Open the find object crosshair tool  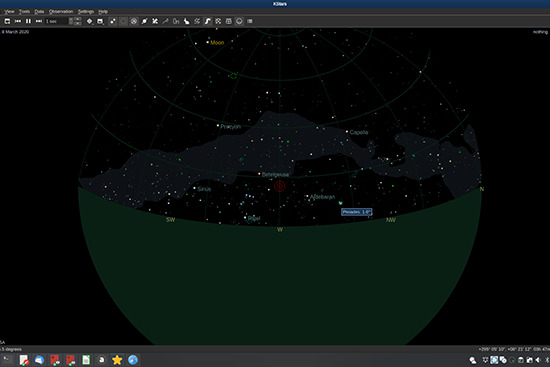[89, 21]
